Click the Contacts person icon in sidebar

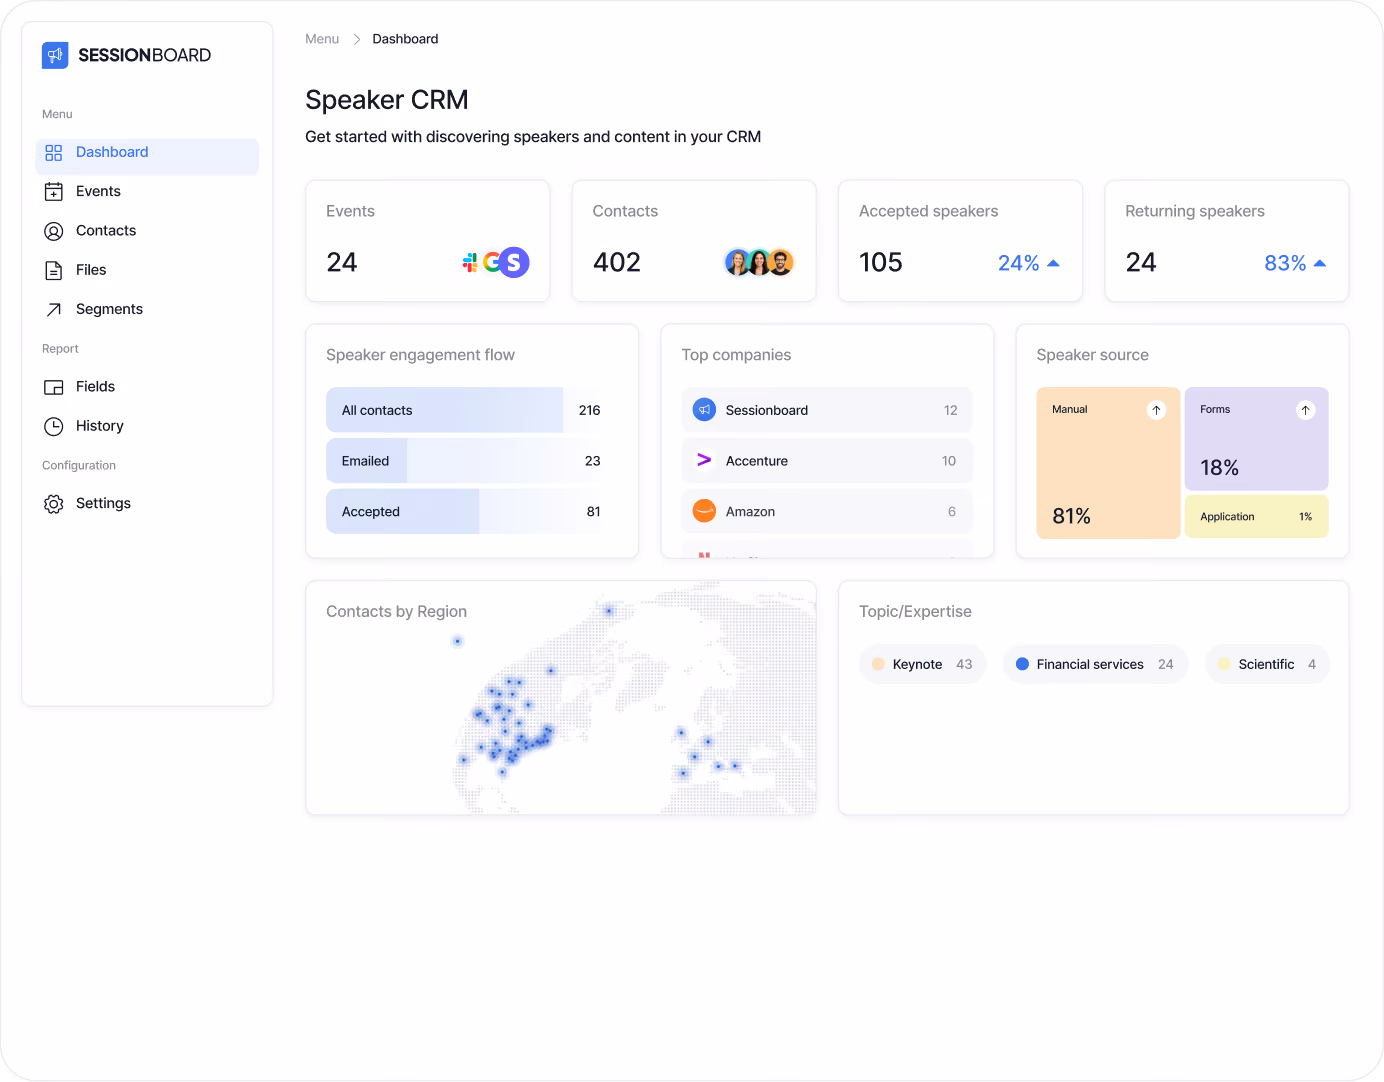(54, 231)
